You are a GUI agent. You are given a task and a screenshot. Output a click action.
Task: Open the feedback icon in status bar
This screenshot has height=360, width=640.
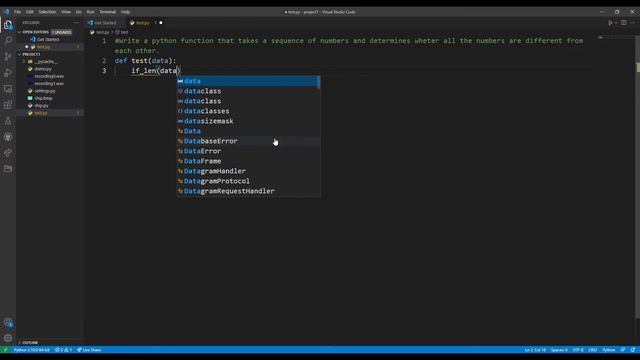623,350
